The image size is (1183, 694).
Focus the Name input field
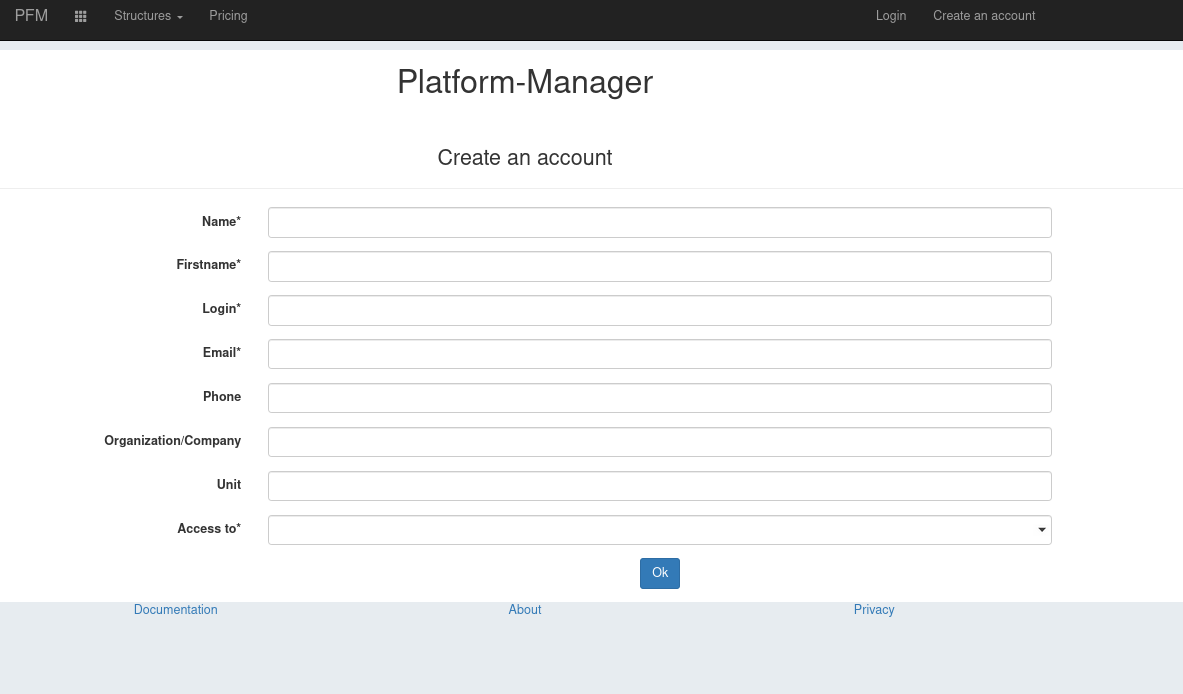(x=659, y=223)
